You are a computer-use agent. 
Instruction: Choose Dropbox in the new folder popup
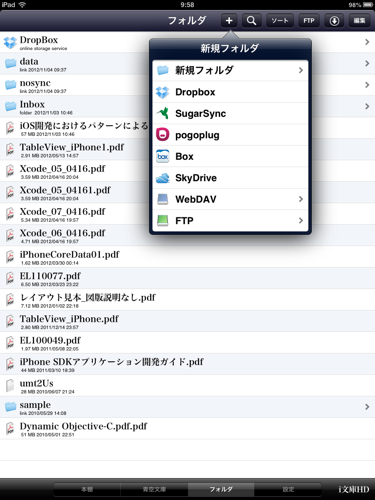(x=230, y=92)
